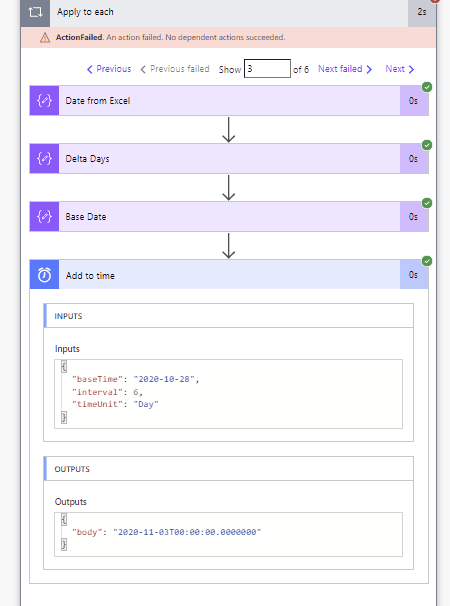
Task: Click the "of 6" iteration count text
Action: coord(301,70)
